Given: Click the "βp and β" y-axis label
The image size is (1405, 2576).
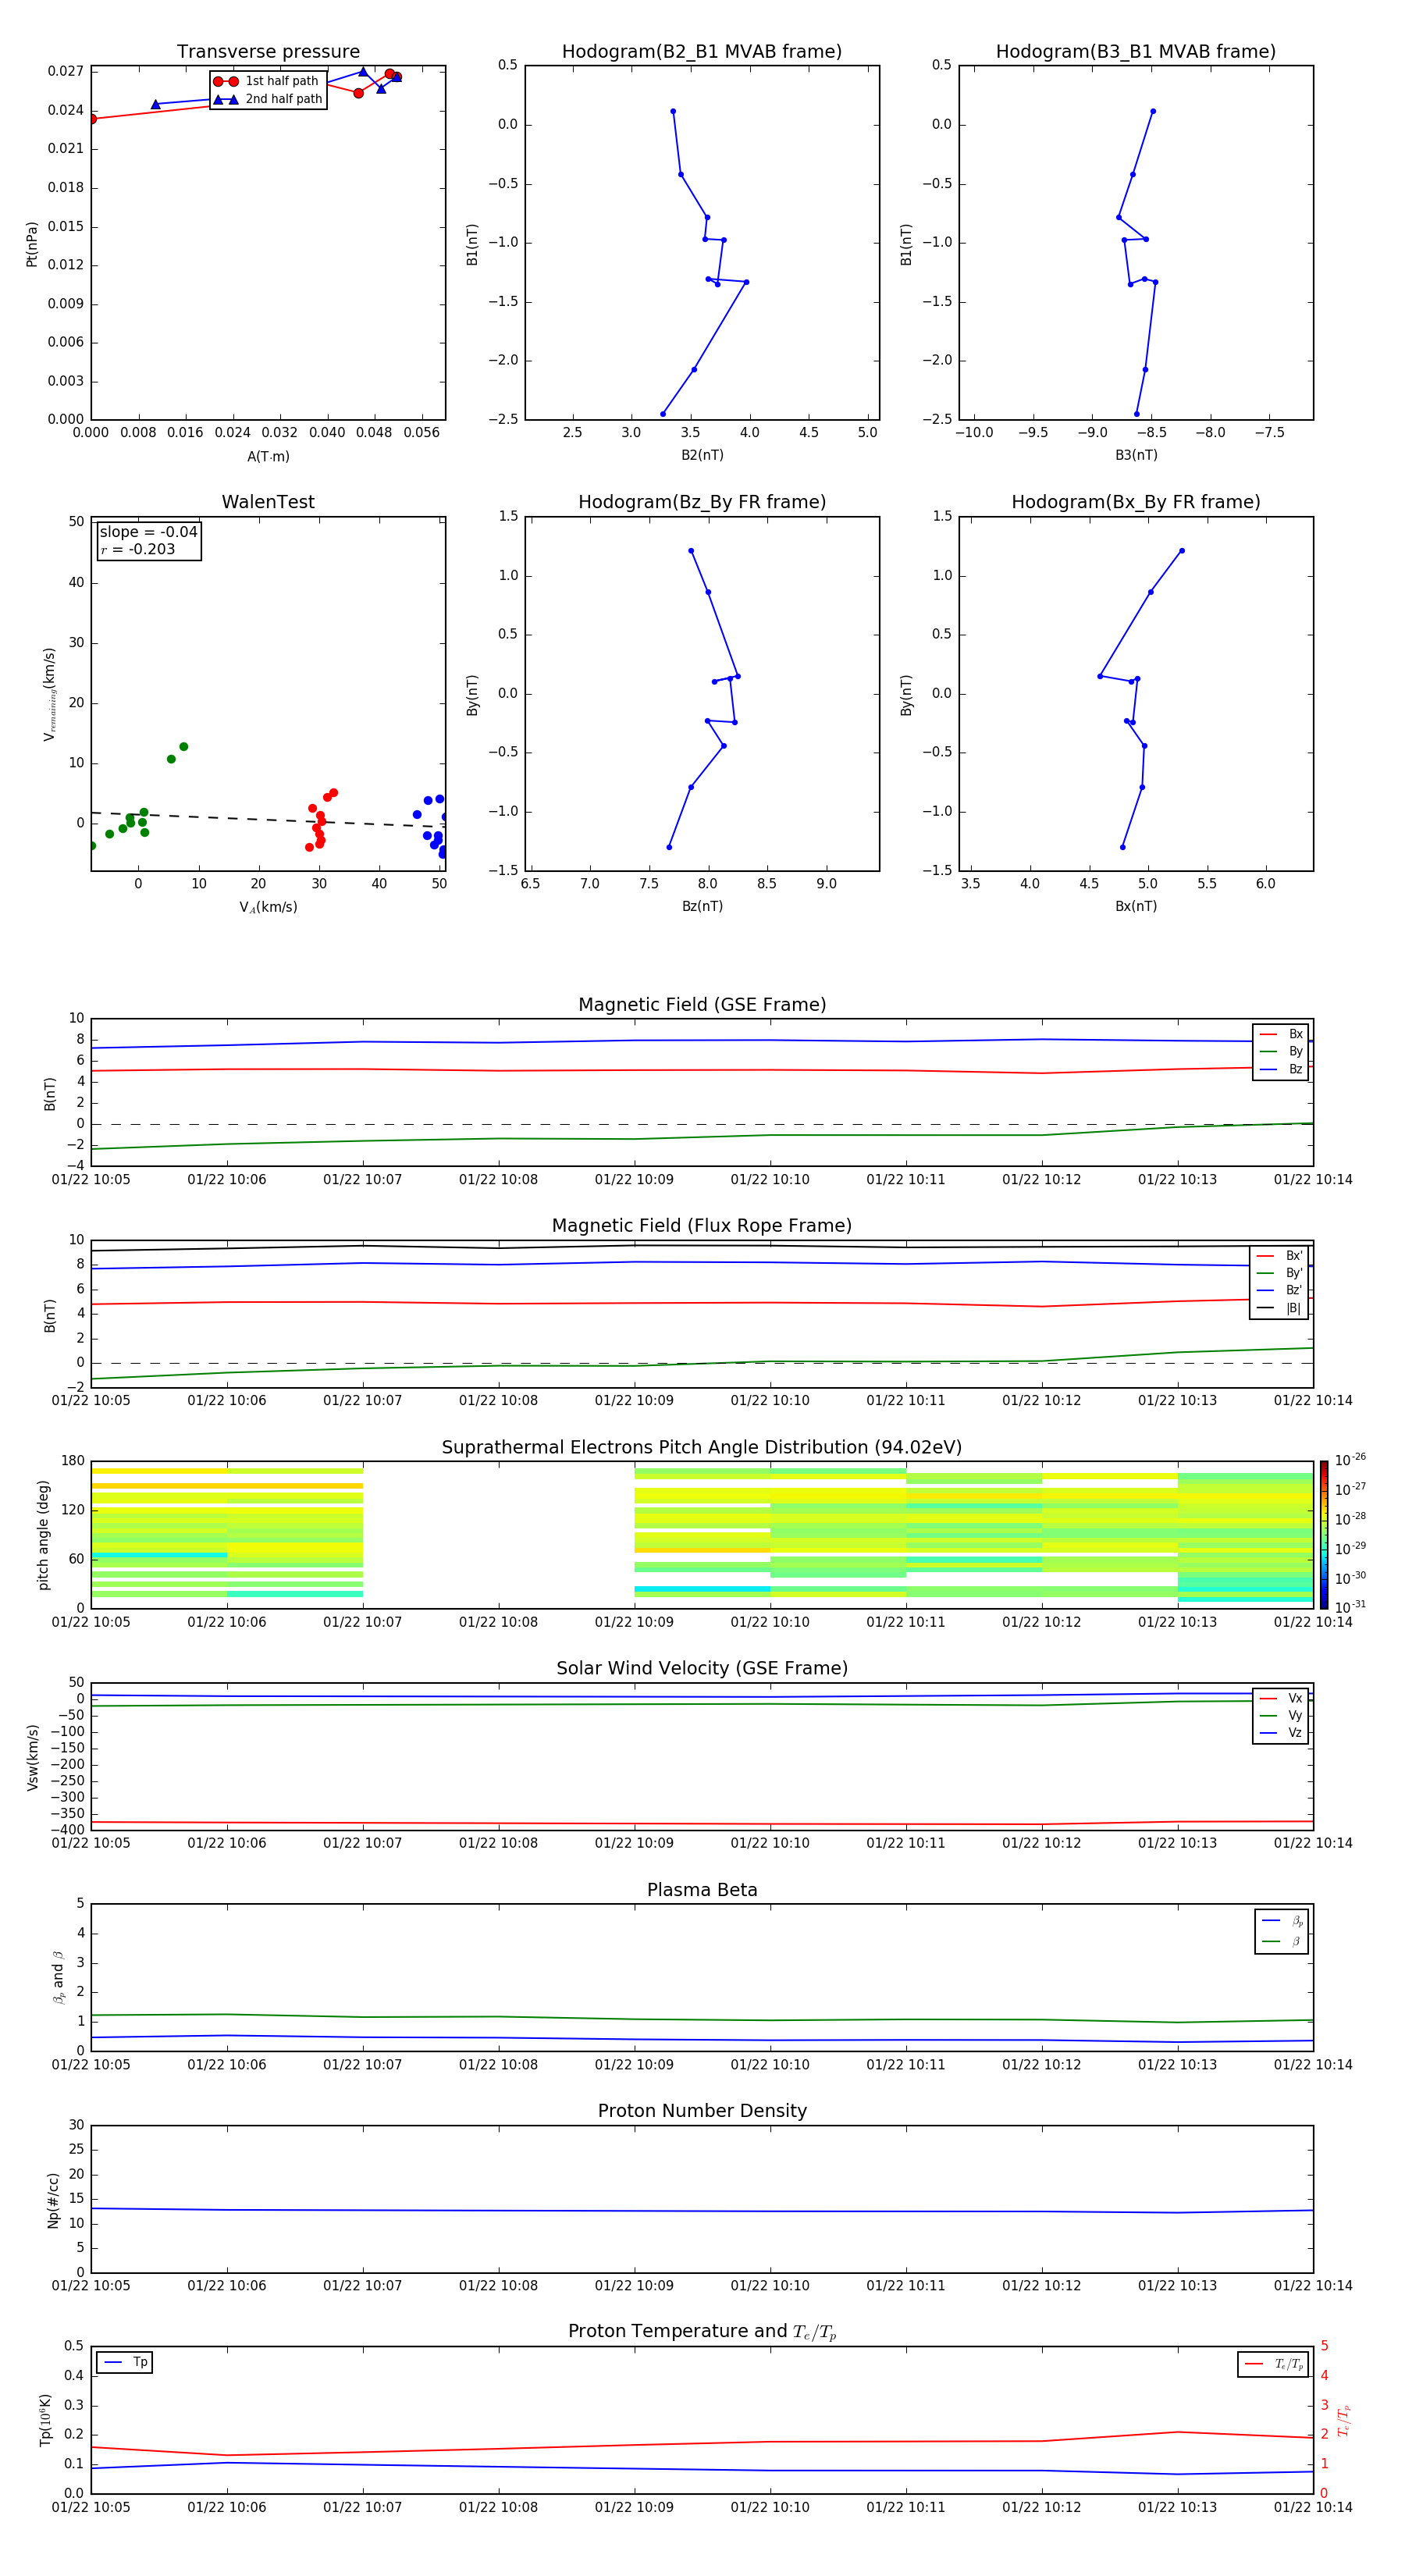Looking at the screenshot, I should (x=59, y=1977).
